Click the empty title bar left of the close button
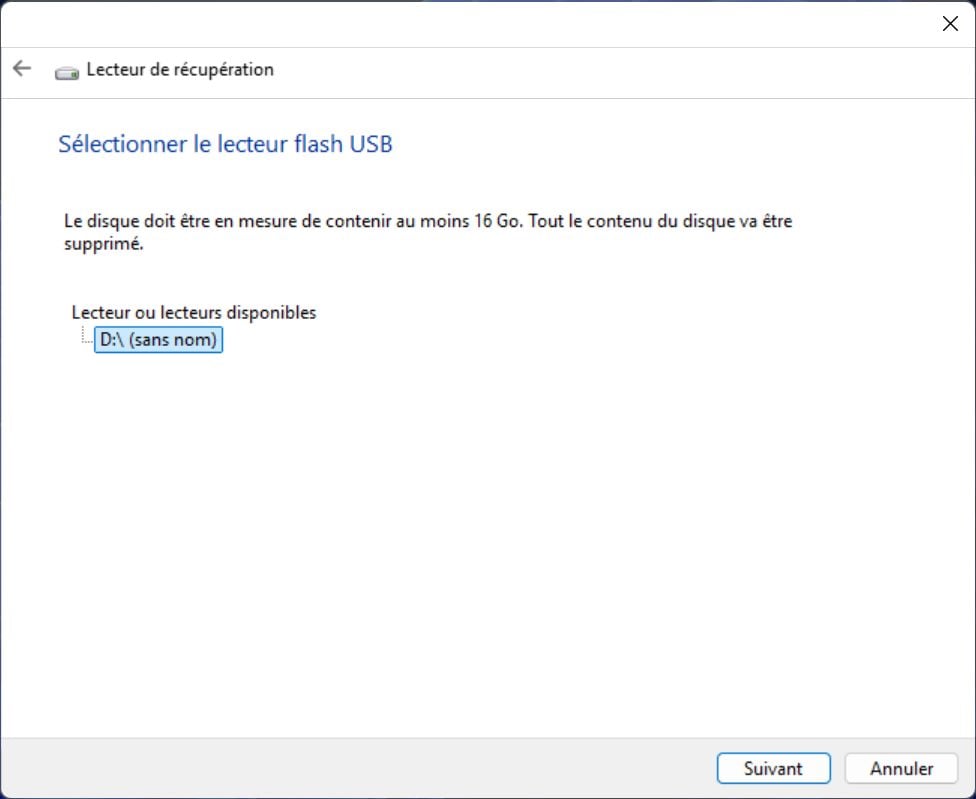Viewport: 976px width, 799px height. pyautogui.click(x=480, y=24)
